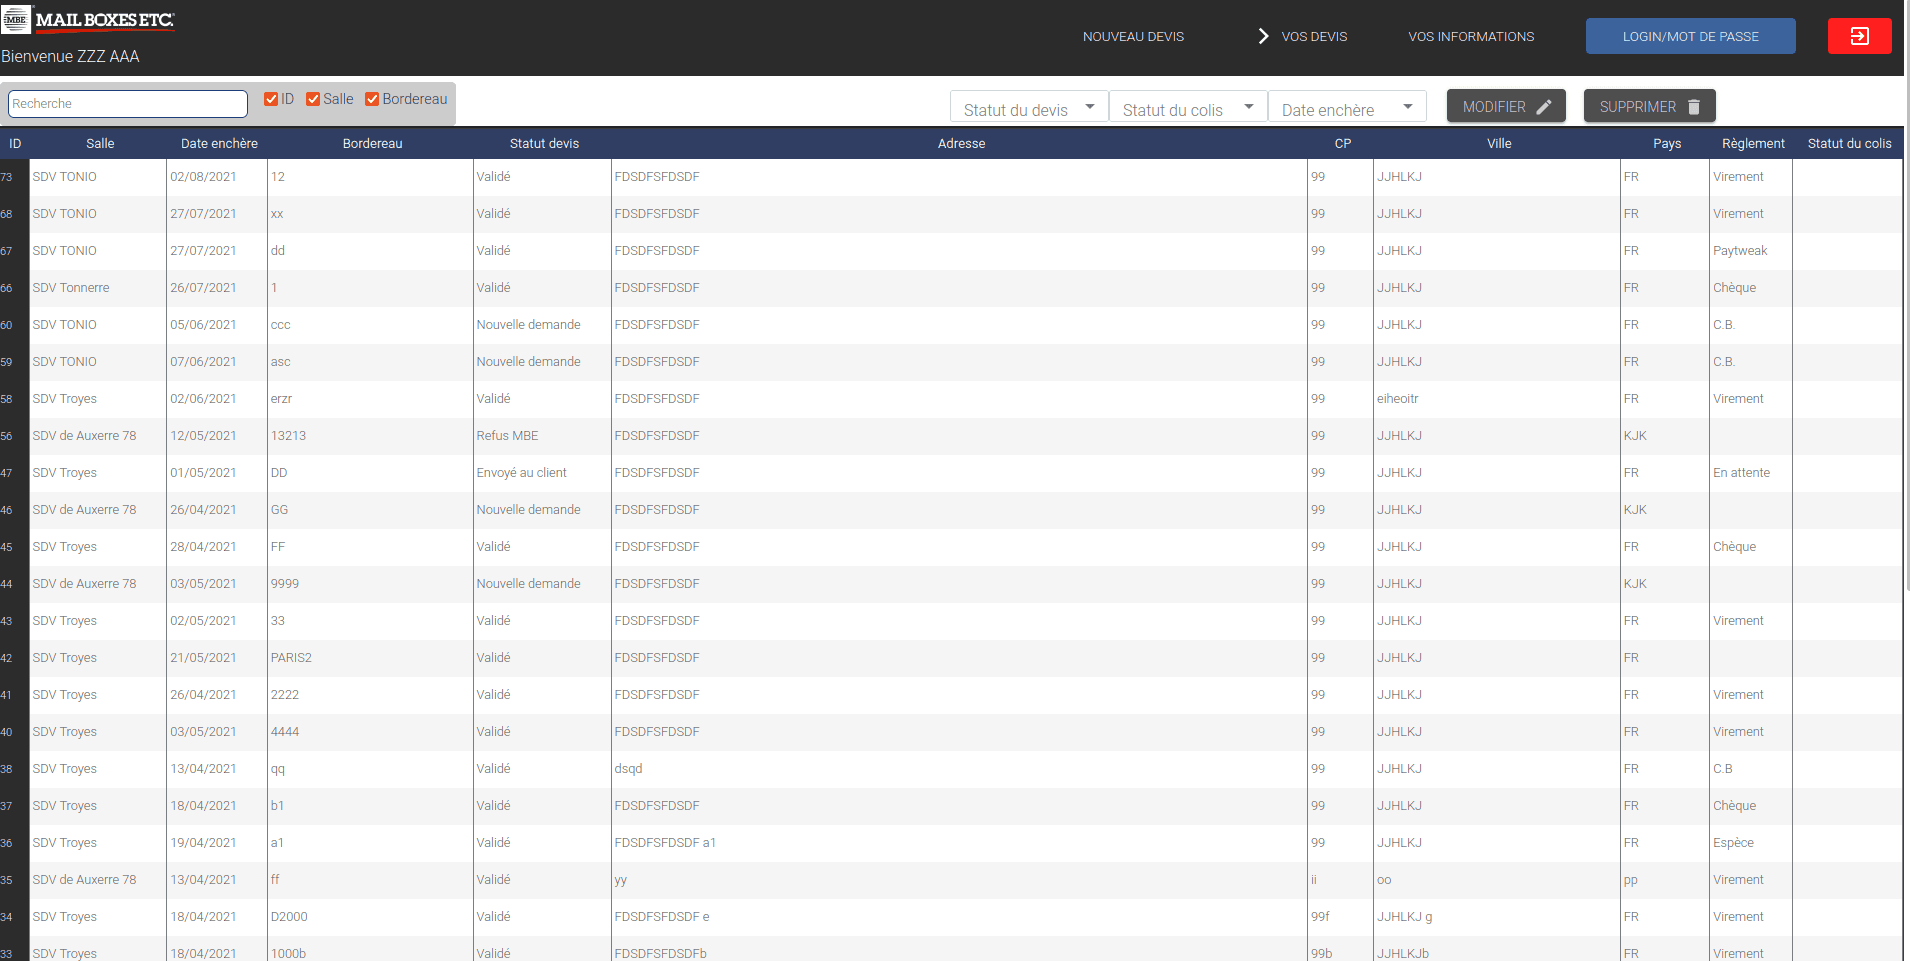The image size is (1910, 961).
Task: Click the Règlement column header
Action: point(1752,144)
